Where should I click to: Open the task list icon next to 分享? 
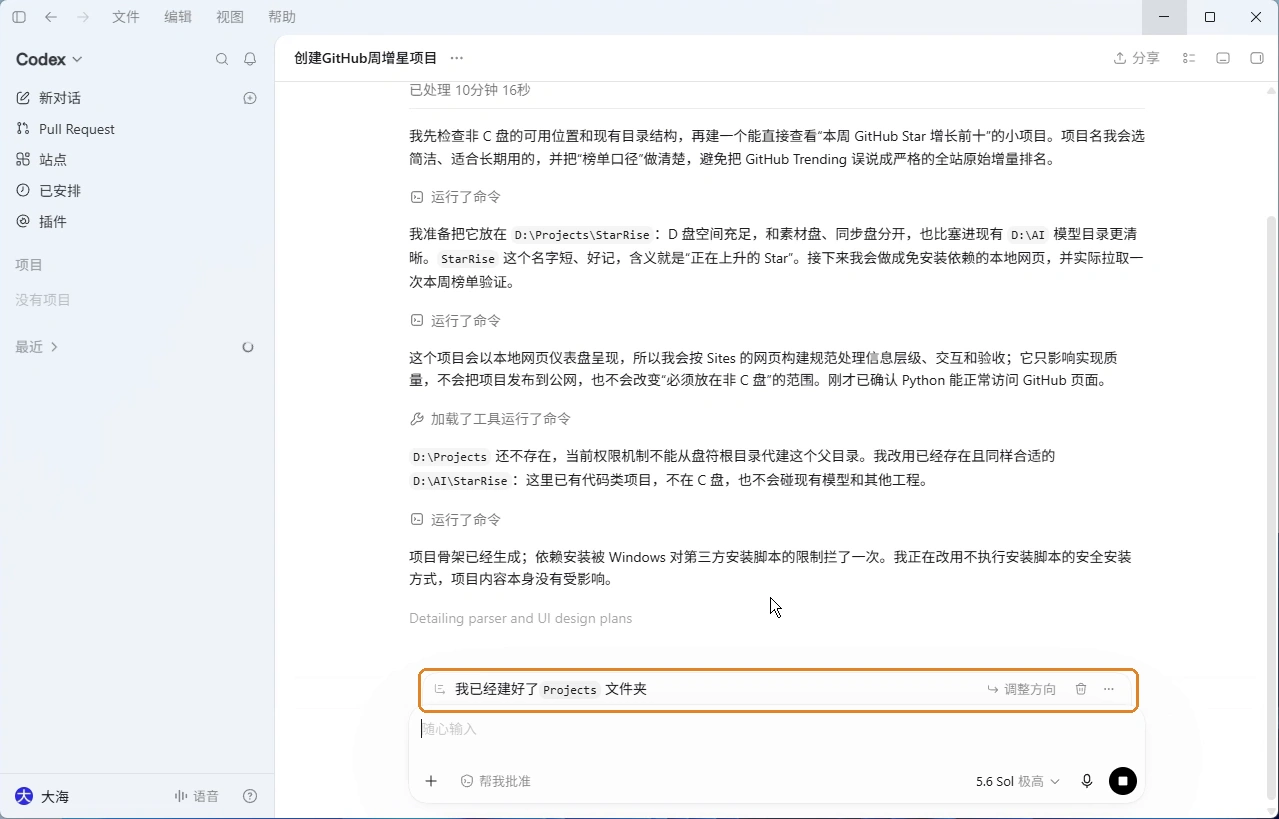tap(1189, 58)
